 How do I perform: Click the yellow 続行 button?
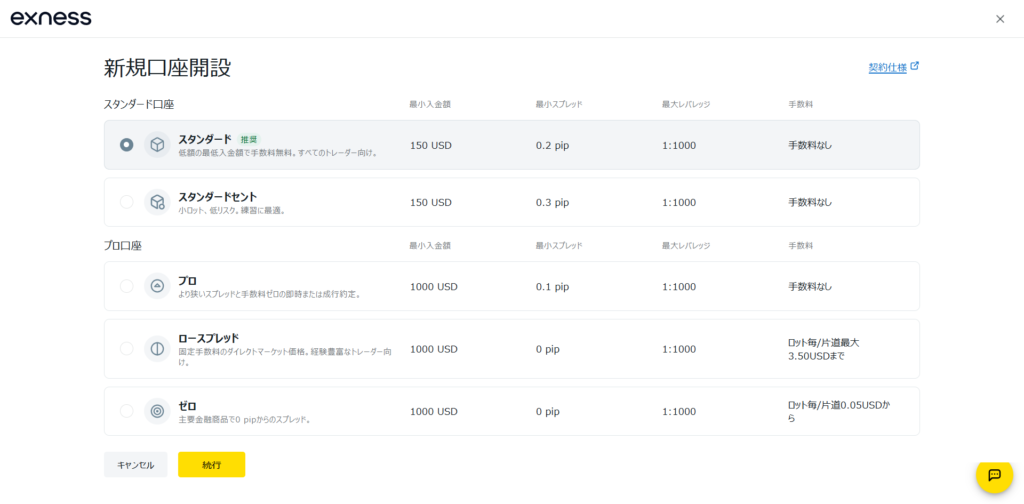(x=212, y=465)
